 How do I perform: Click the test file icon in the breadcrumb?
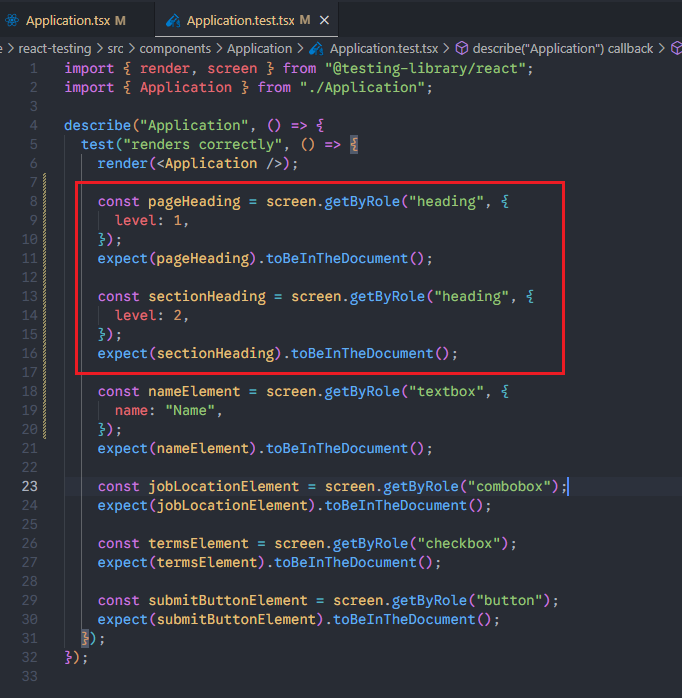317,48
